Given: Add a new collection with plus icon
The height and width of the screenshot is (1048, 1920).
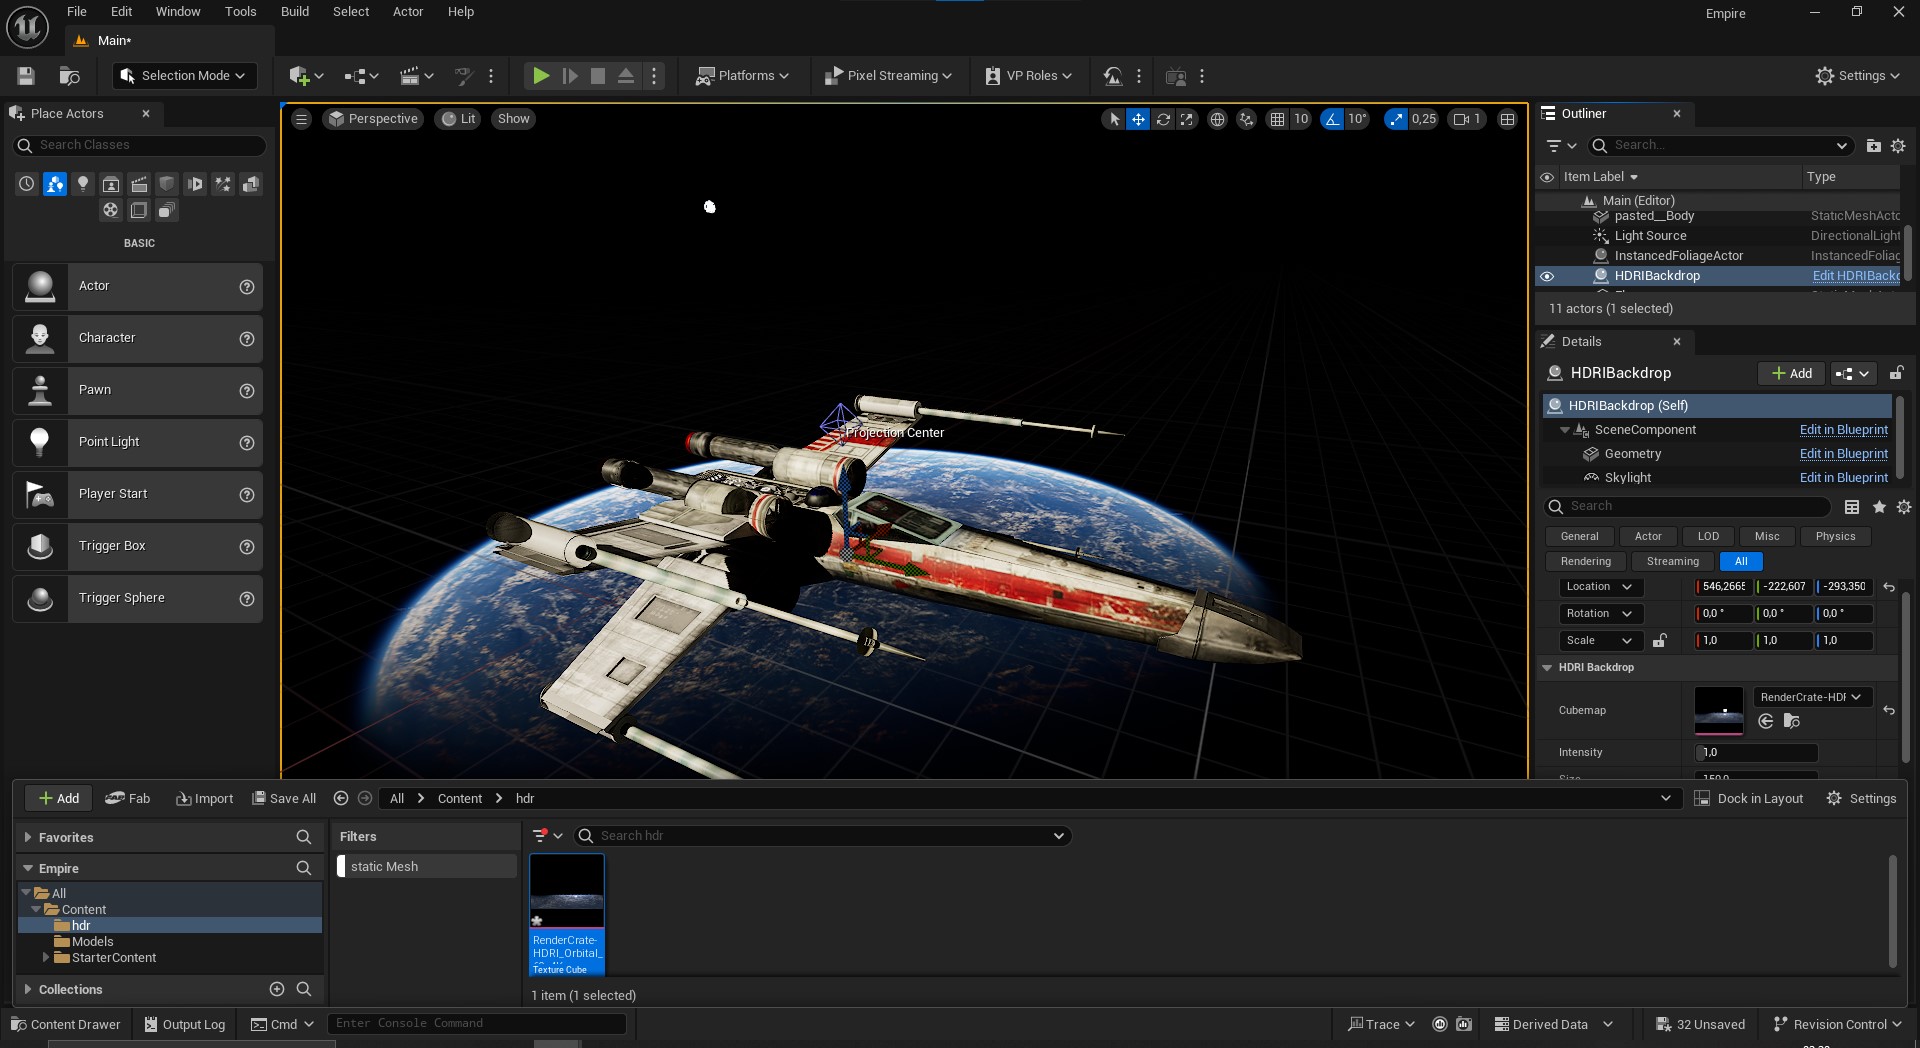Looking at the screenshot, I should click(x=277, y=989).
